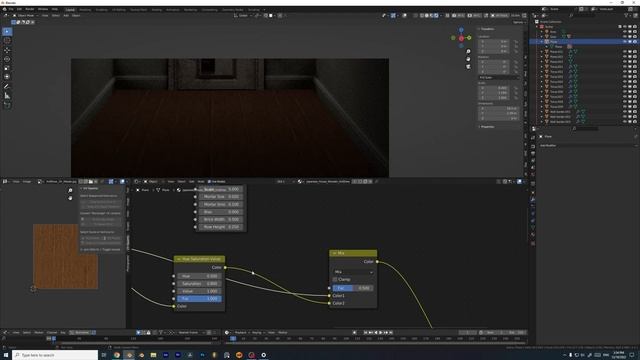Select the Measure tool

[7, 96]
